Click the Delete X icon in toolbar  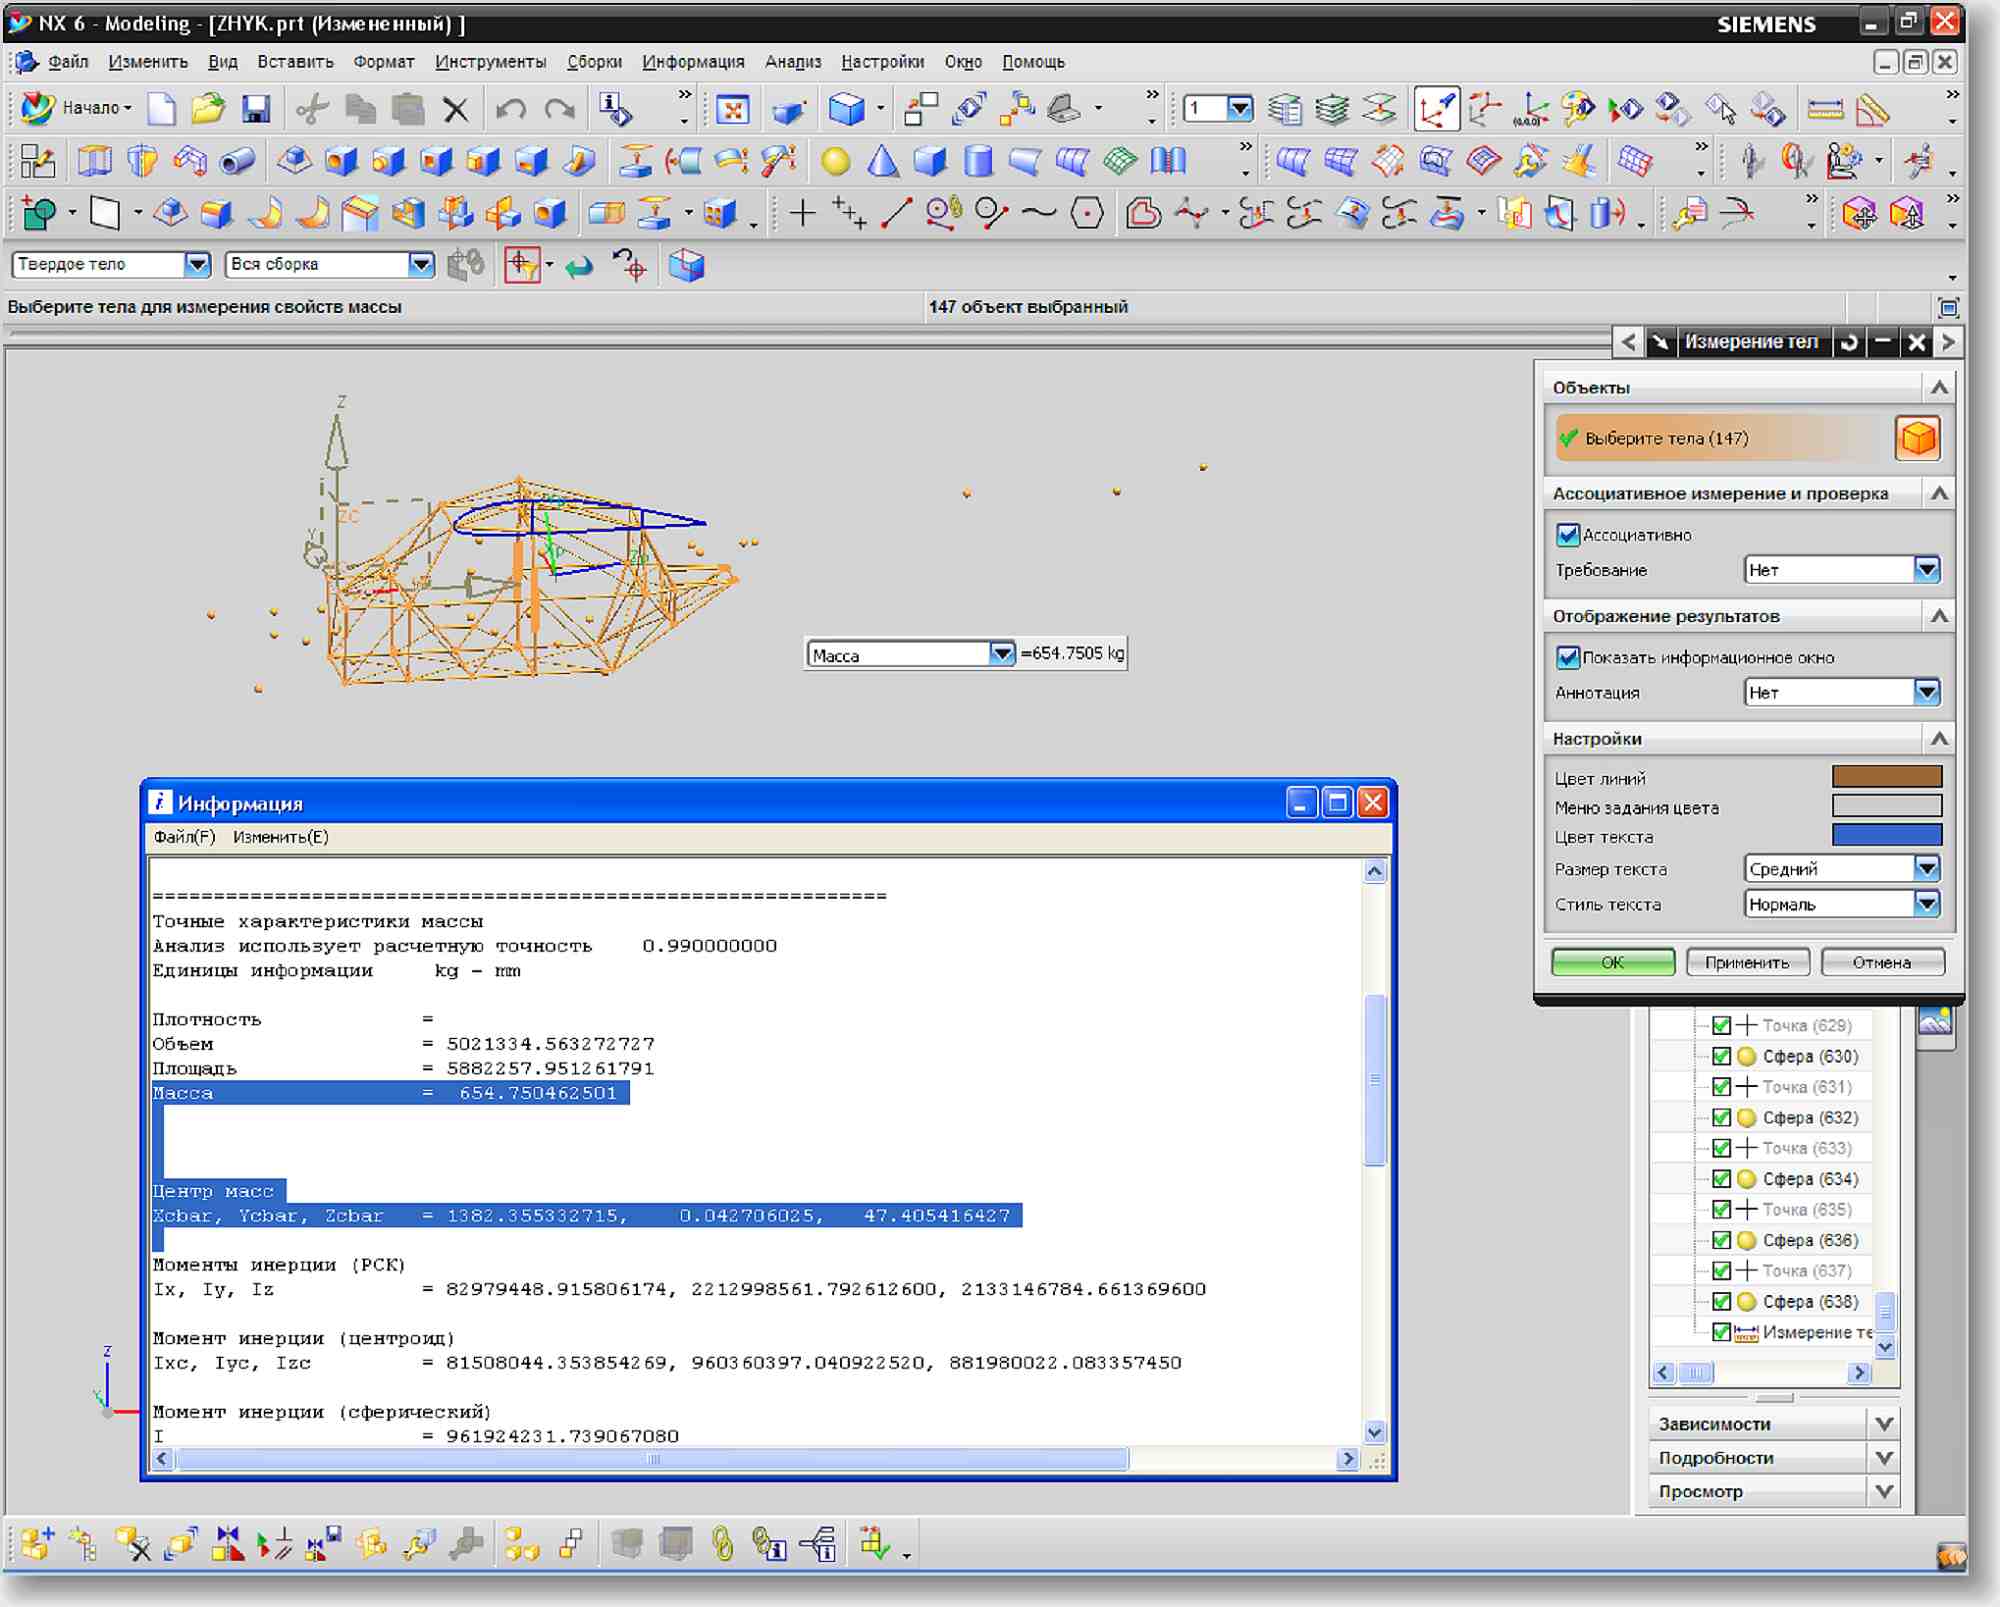coord(455,108)
